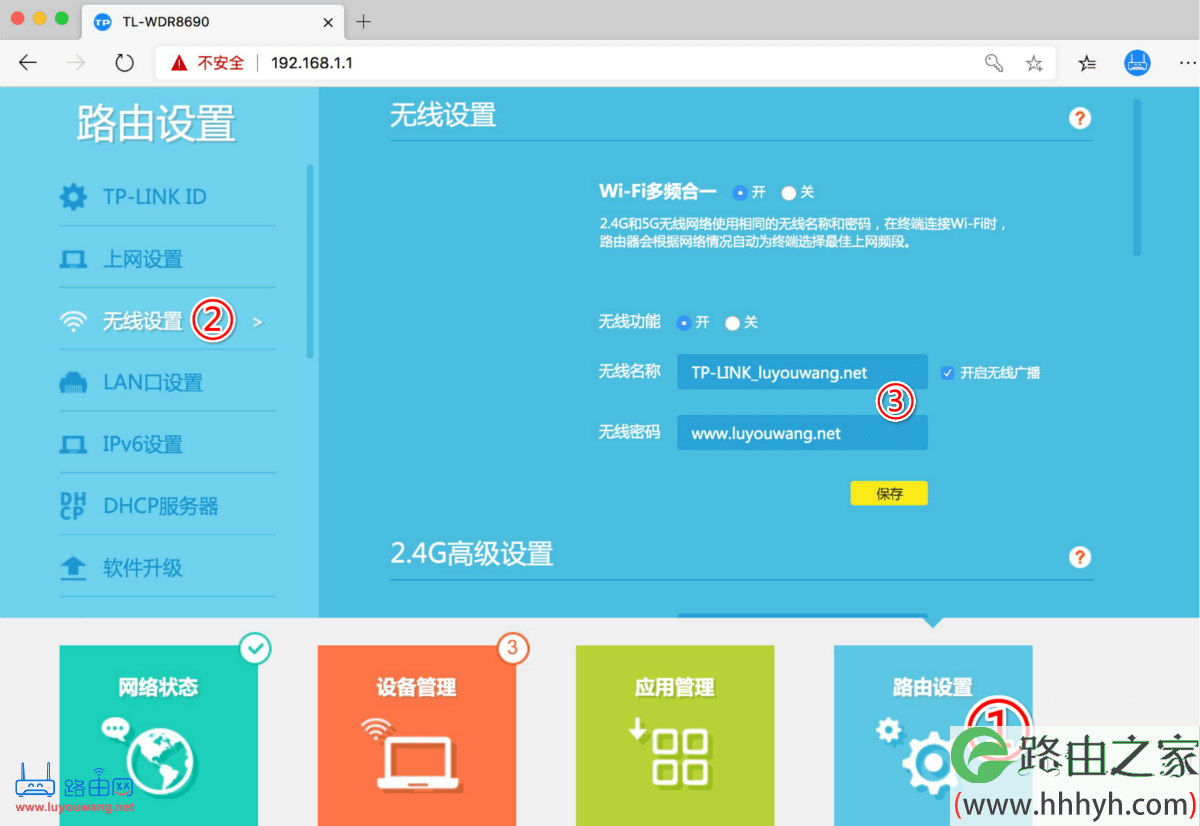Open the favorites list icon
This screenshot has width=1200, height=826.
[1088, 63]
